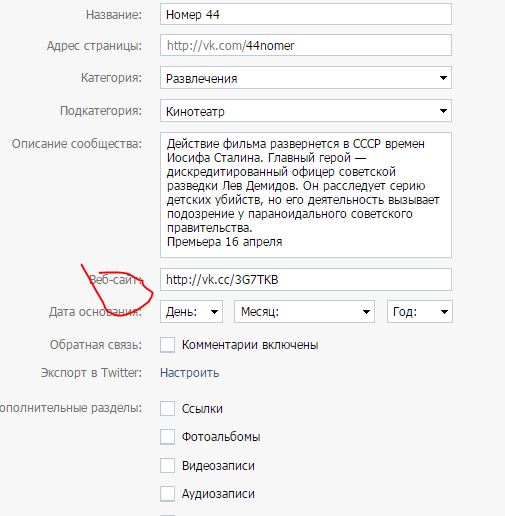Tick the Видеозаписи checkbox

tap(167, 465)
